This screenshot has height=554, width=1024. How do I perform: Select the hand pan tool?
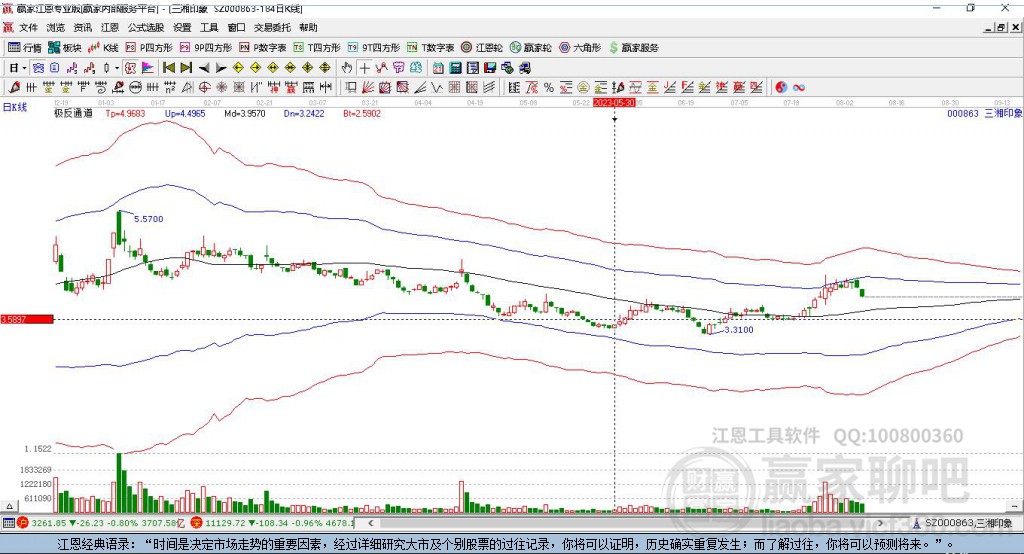(x=347, y=68)
